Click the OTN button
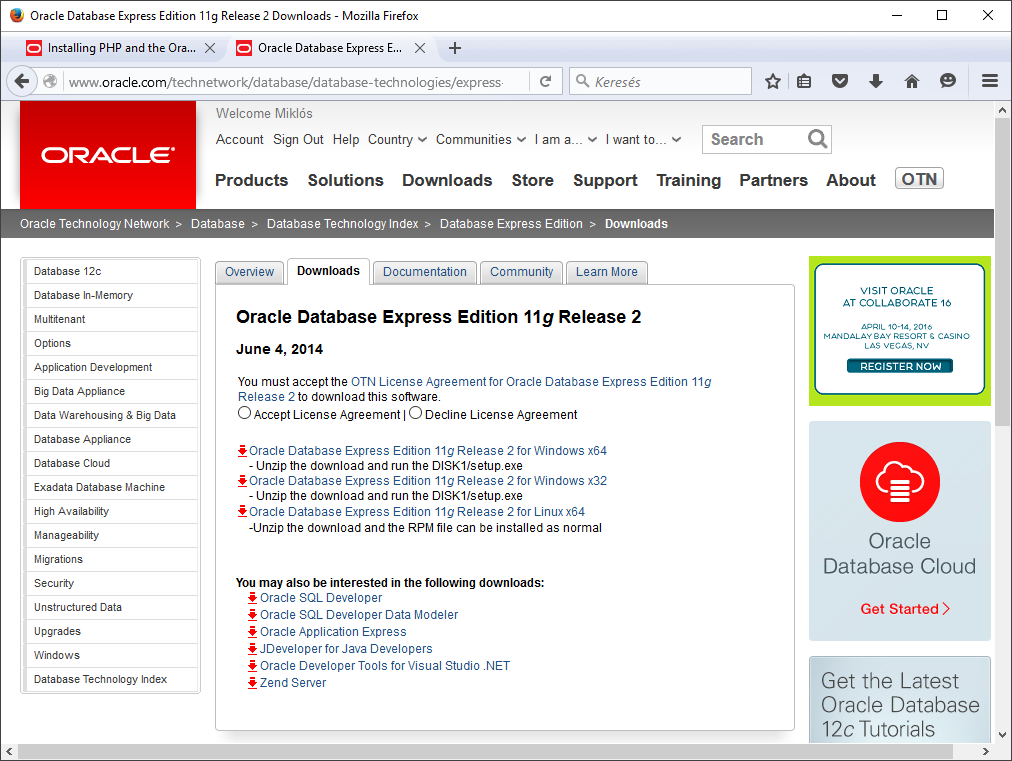The image size is (1012, 761). (x=919, y=179)
